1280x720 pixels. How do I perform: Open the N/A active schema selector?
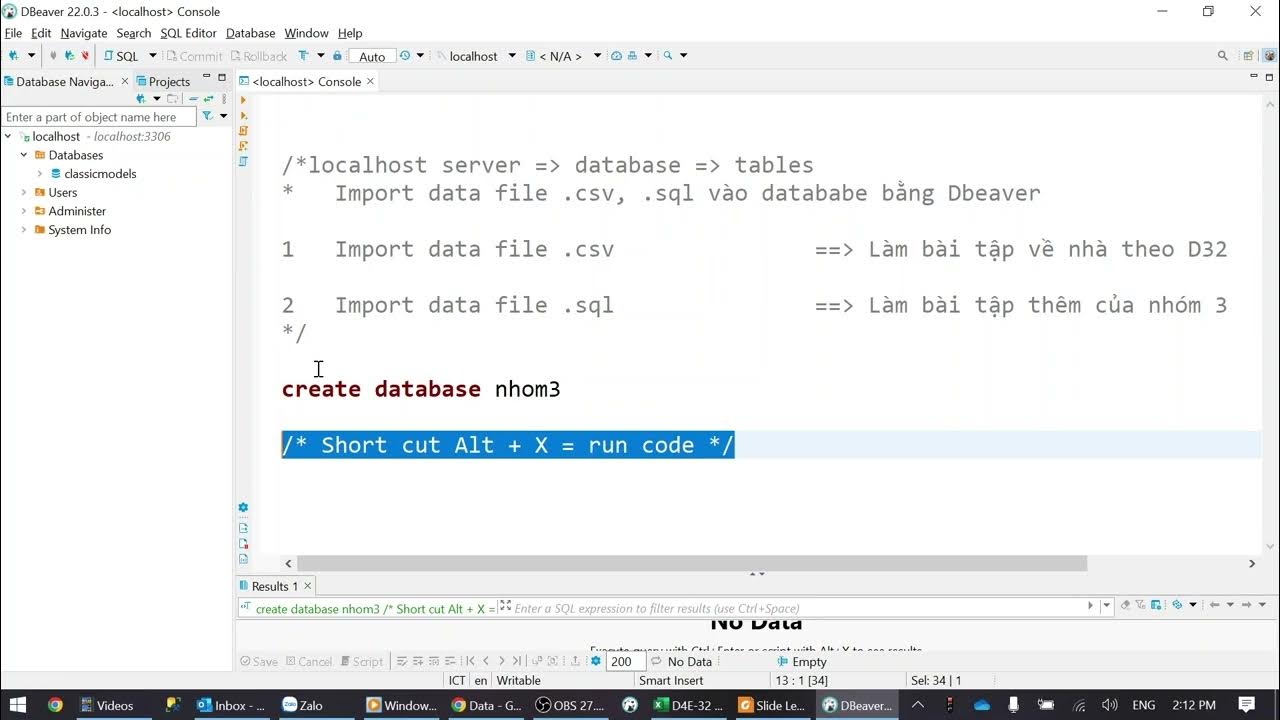[x=564, y=56]
